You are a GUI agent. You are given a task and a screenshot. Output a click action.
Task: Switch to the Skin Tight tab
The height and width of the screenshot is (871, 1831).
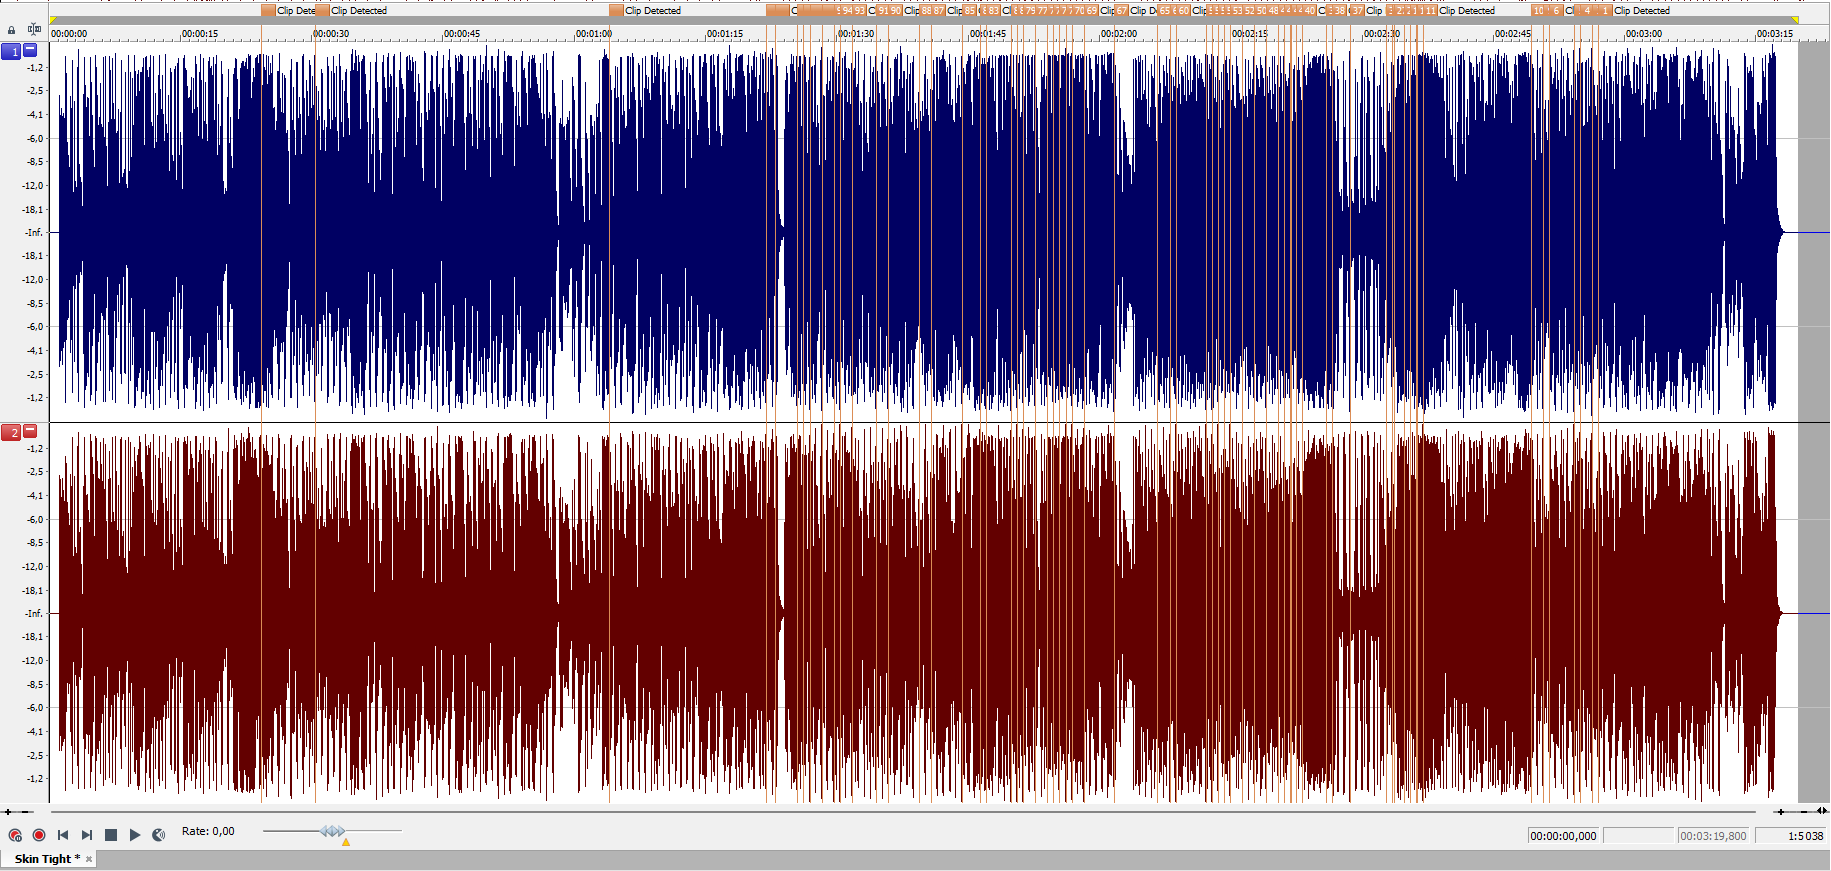pyautogui.click(x=43, y=859)
